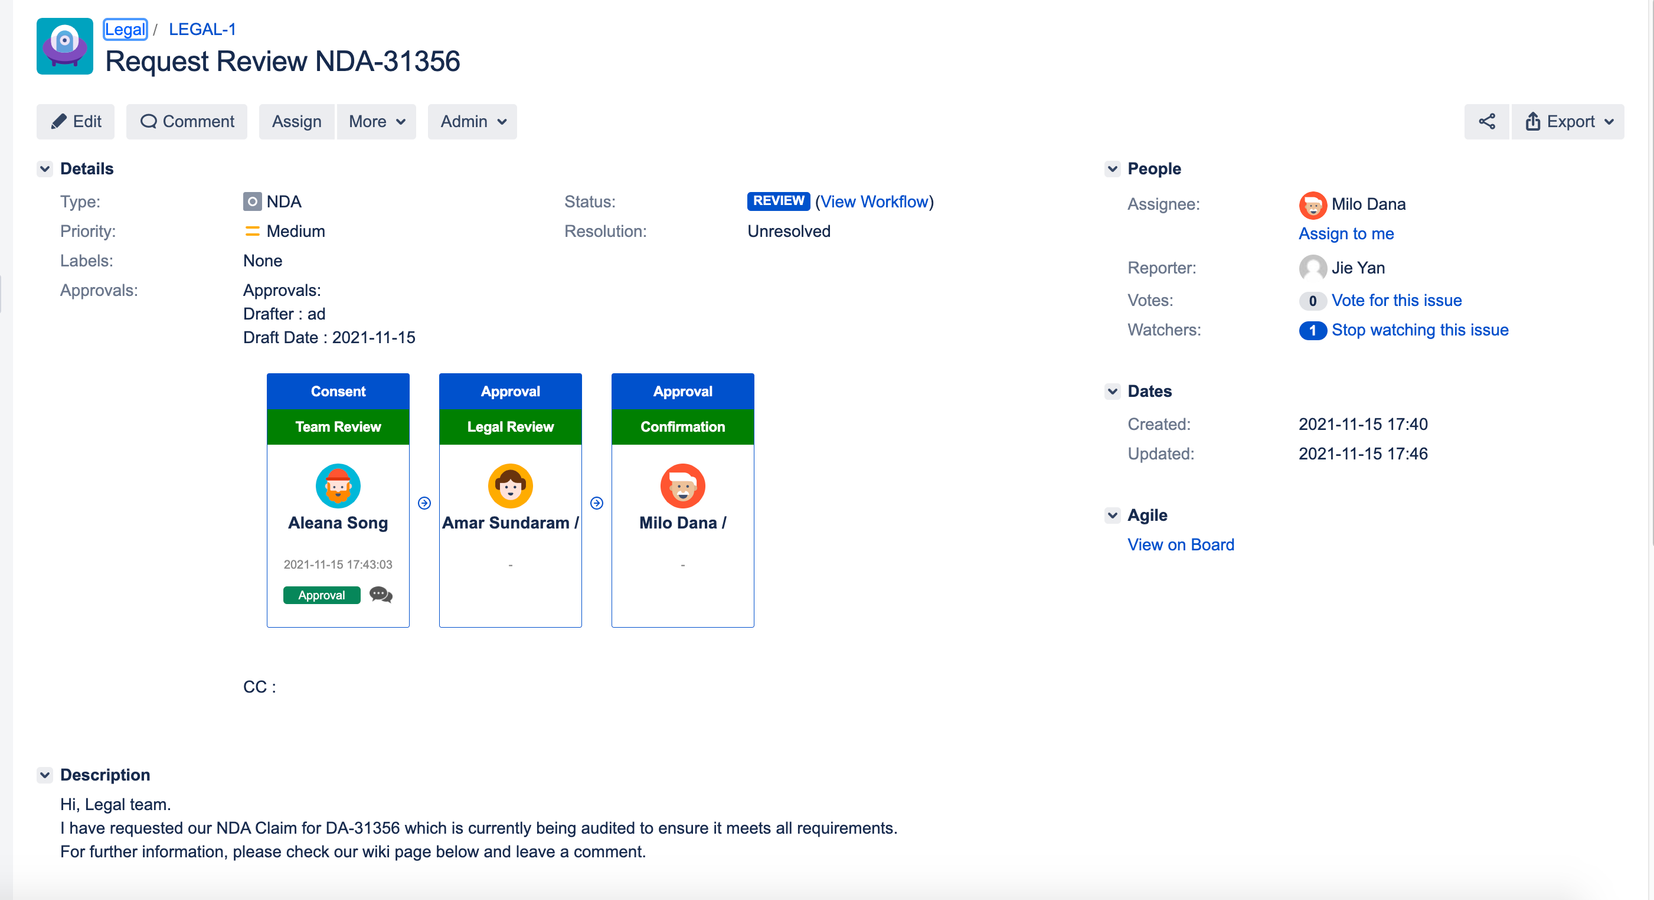Click the Draft Date : 2021-11-15 text
This screenshot has height=900, width=1654.
[x=329, y=338]
